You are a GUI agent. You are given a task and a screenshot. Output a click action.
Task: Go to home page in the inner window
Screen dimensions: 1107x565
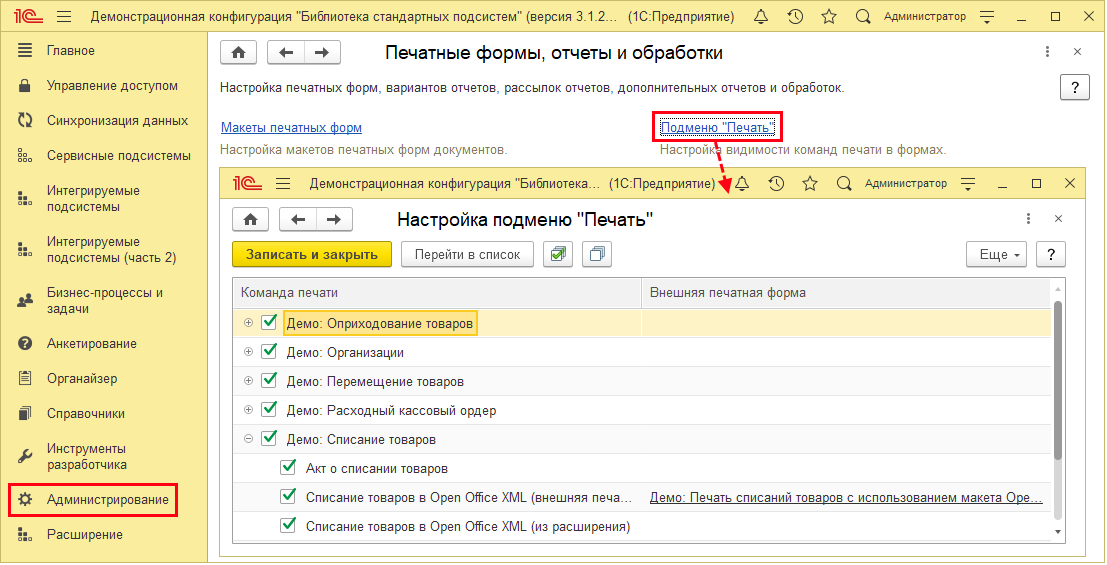(x=250, y=219)
